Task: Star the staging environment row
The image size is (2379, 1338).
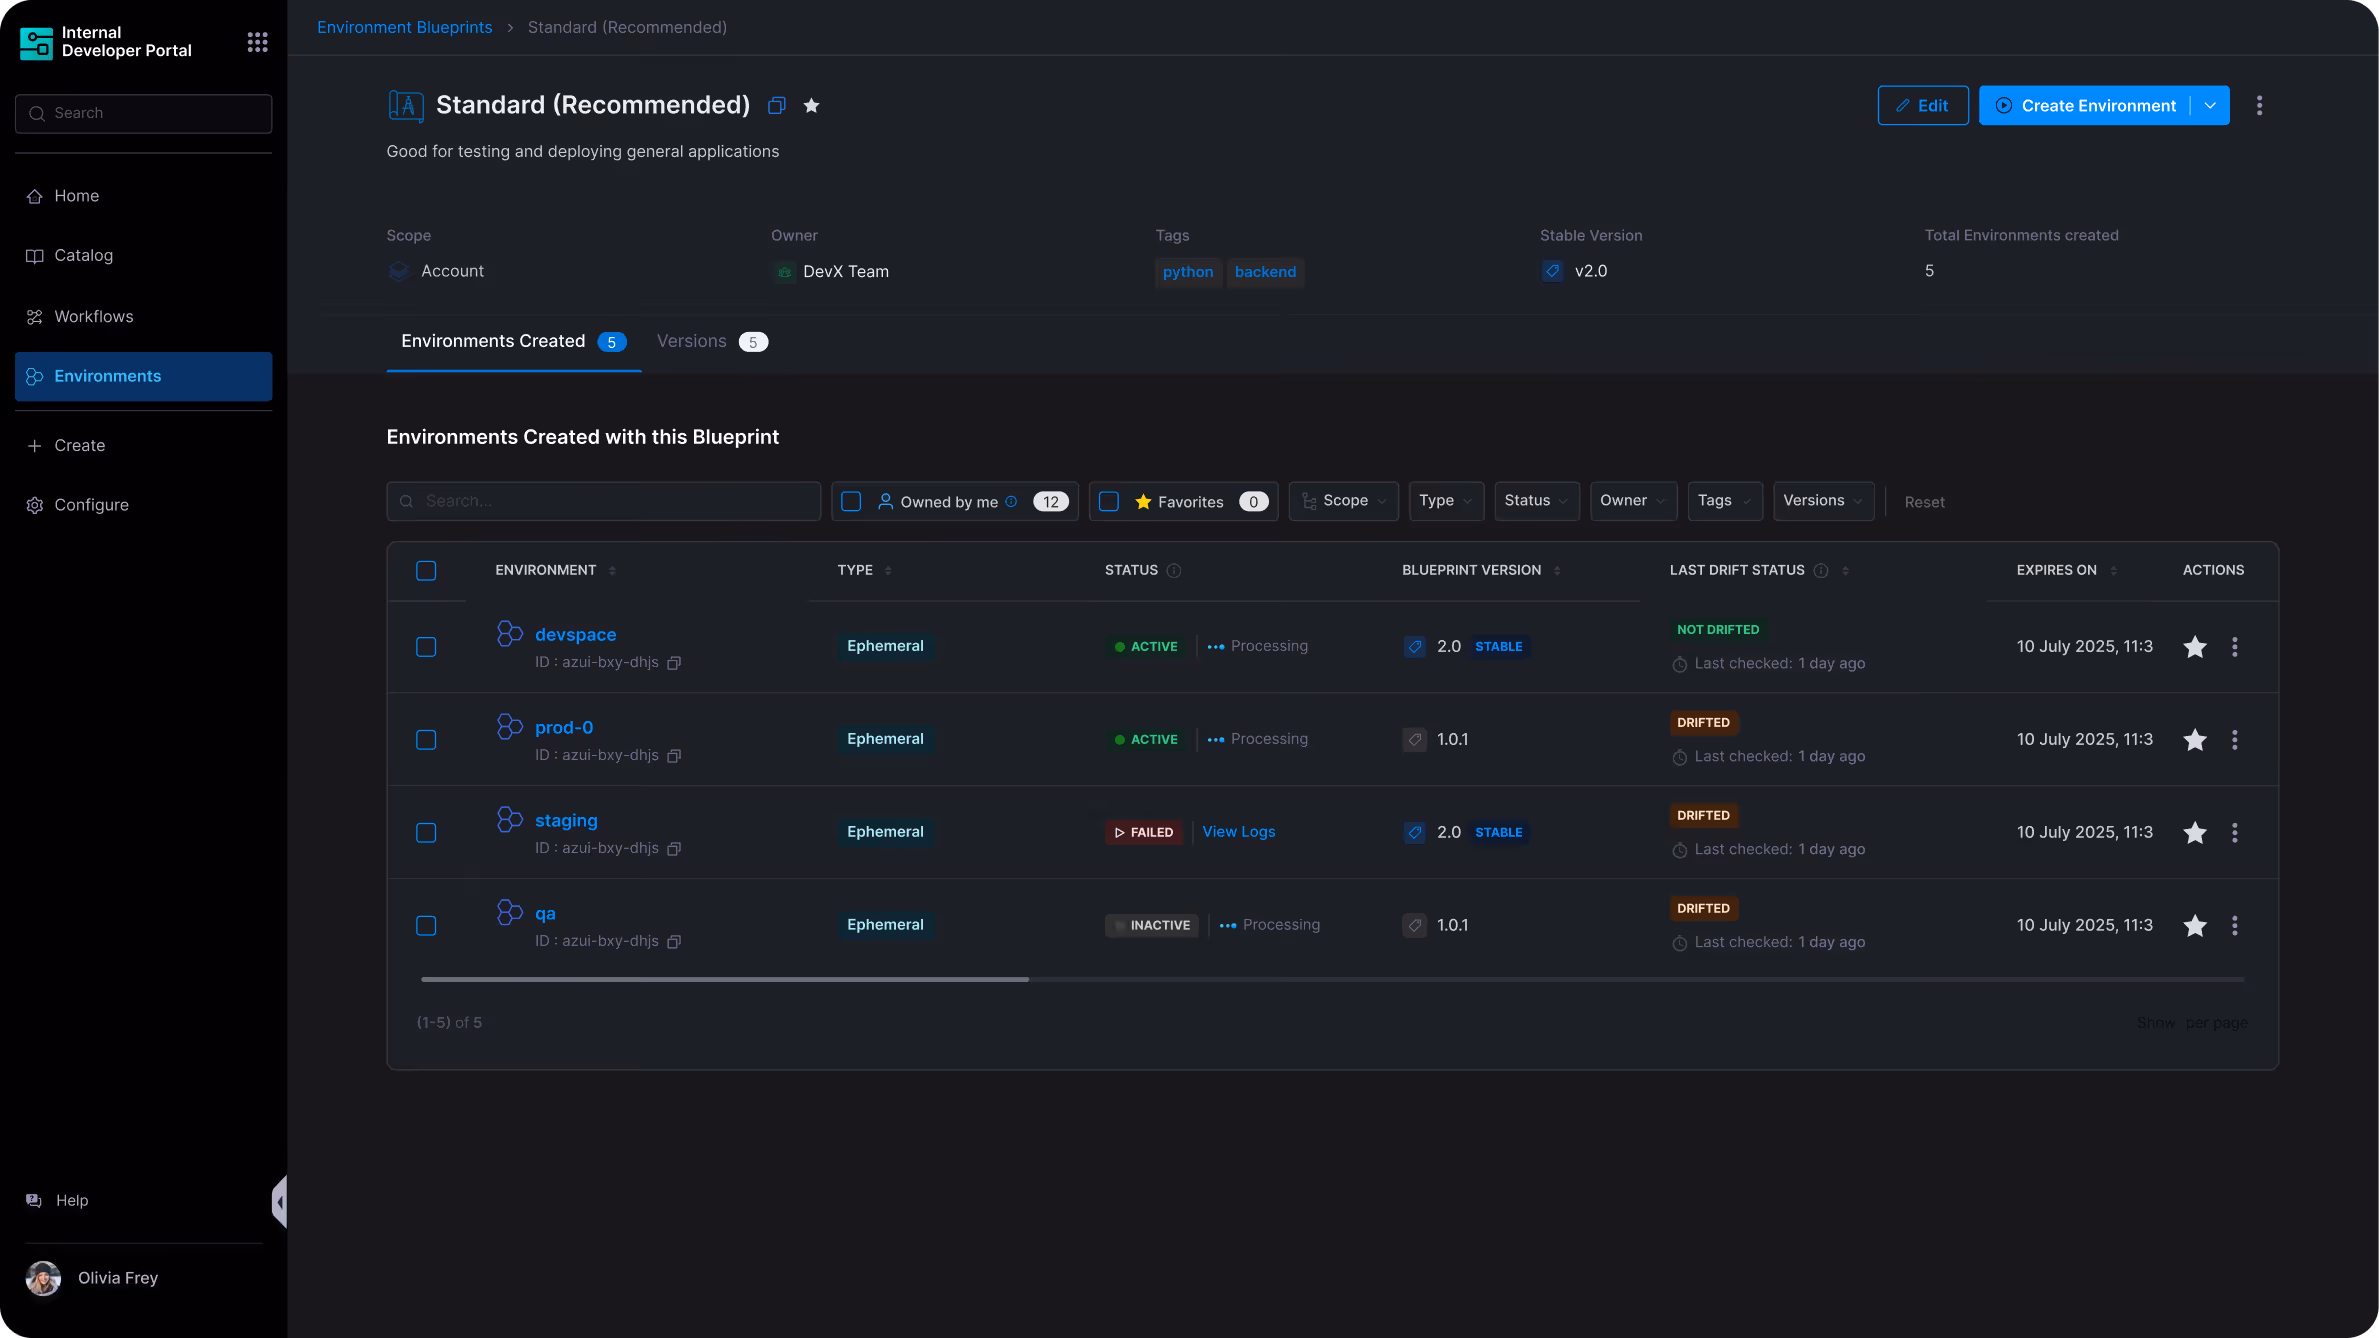Action: (2194, 833)
